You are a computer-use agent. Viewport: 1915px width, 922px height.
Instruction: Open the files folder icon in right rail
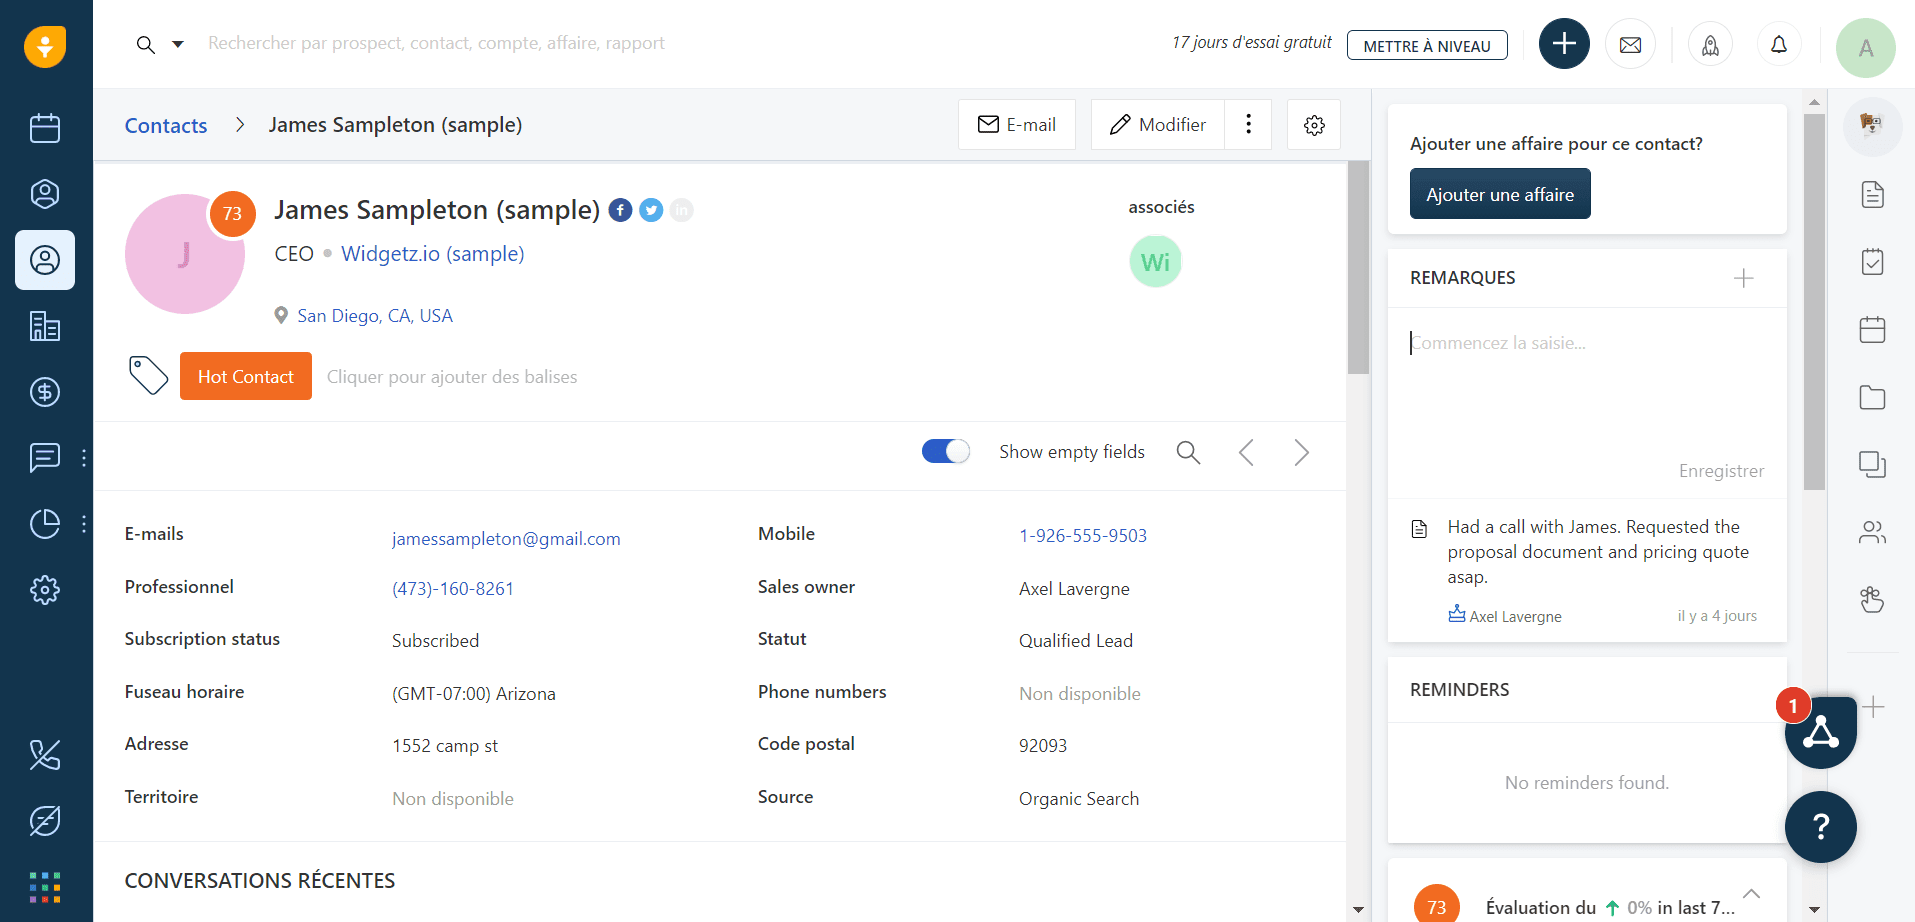[1872, 397]
